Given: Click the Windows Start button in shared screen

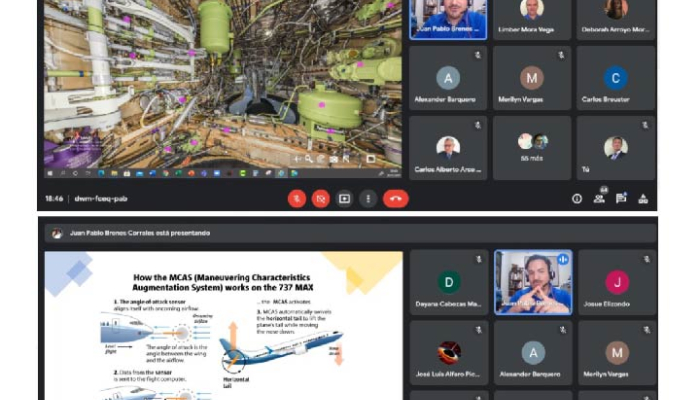Looking at the screenshot, I should tap(50, 172).
